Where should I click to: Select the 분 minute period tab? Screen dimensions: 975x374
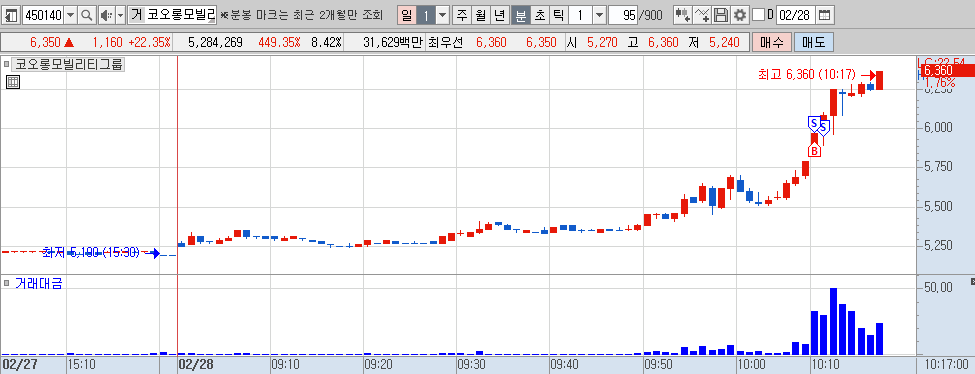pos(520,15)
